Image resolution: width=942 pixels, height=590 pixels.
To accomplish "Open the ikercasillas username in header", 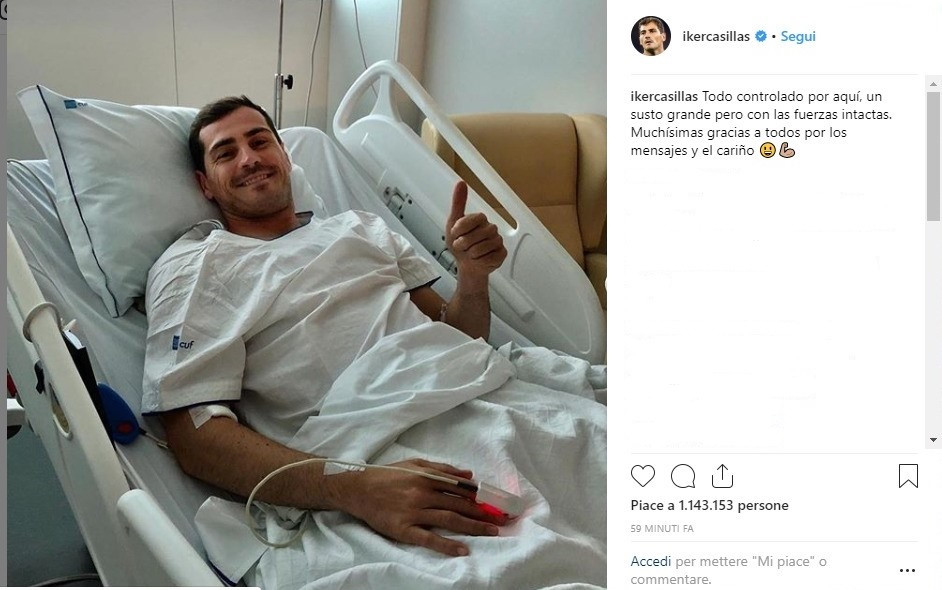I will 716,36.
